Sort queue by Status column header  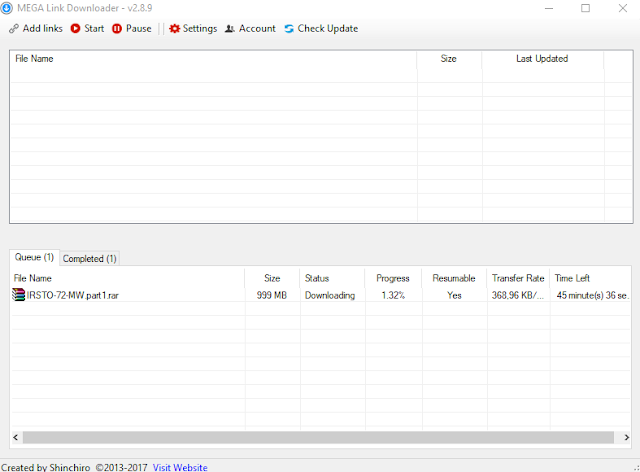click(x=332, y=278)
